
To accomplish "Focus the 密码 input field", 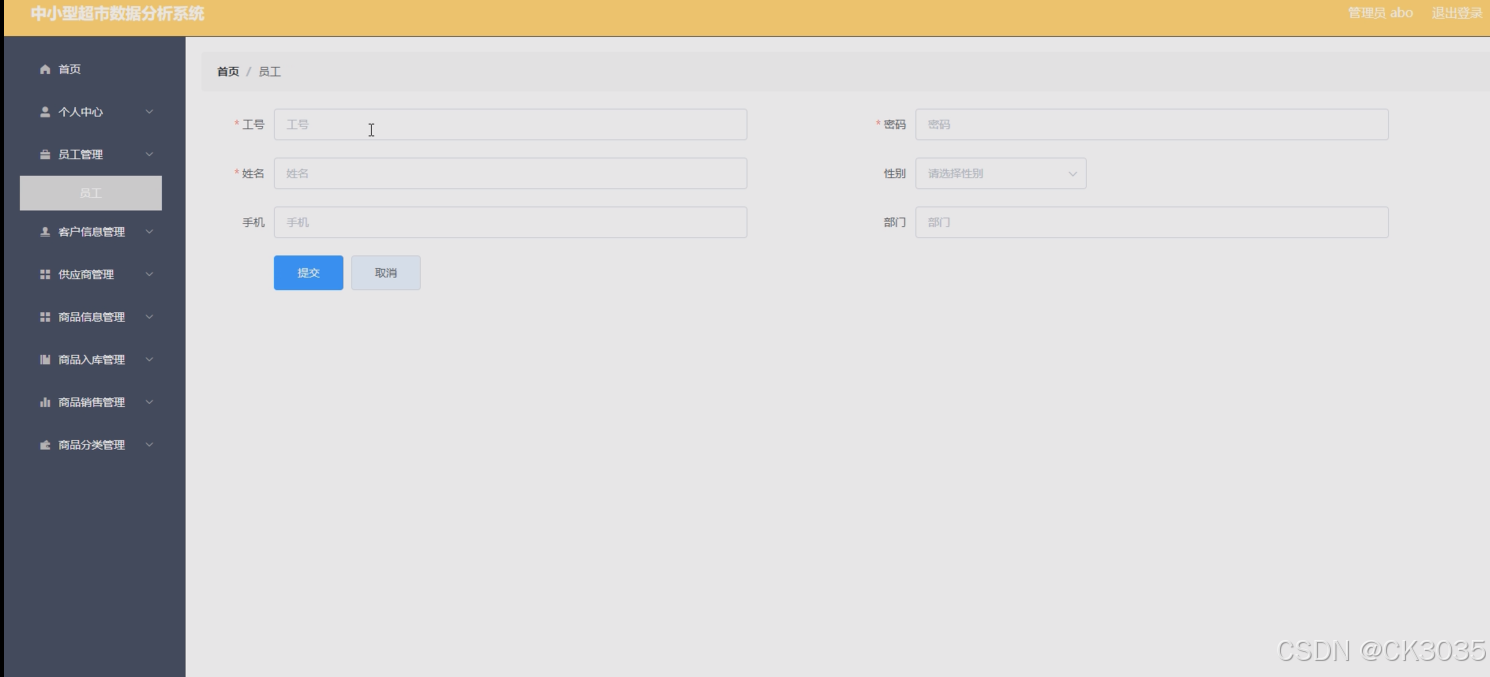I will [1152, 125].
